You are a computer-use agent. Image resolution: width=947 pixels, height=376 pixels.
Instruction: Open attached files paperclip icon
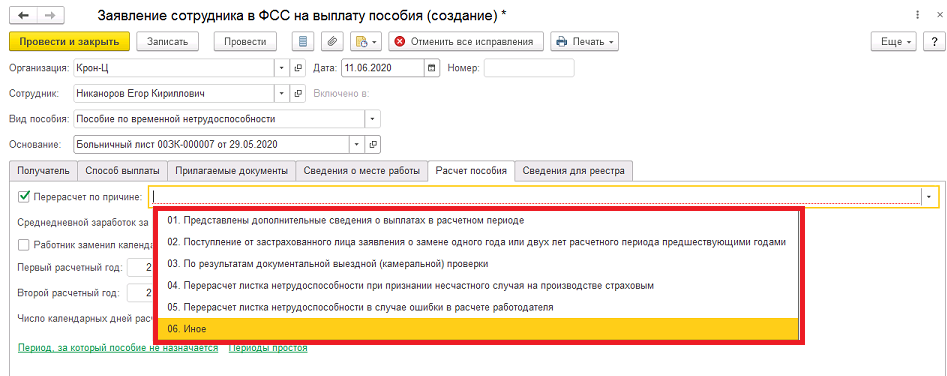[x=332, y=42]
